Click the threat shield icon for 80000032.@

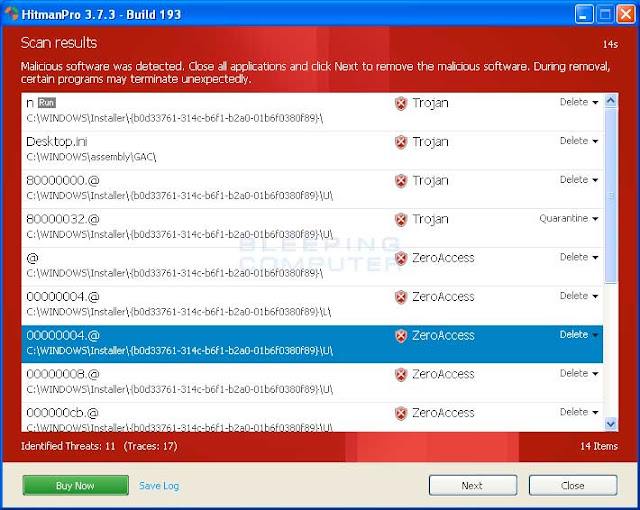(x=401, y=220)
